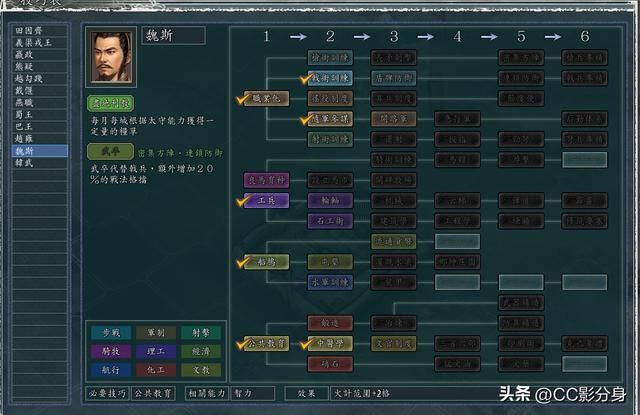Viewport: 640px width, 415px height.
Task: Click the 必要技巧 label at the bottom
Action: [108, 393]
